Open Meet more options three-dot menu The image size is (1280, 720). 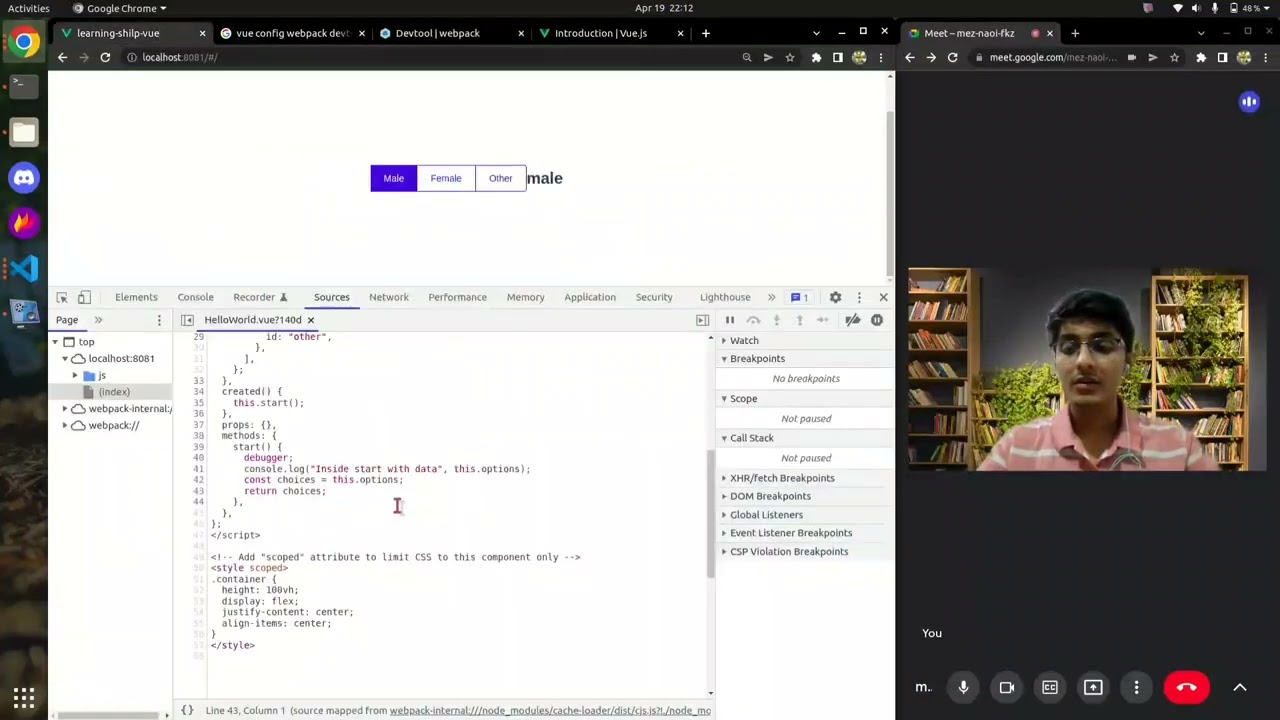(x=1137, y=687)
